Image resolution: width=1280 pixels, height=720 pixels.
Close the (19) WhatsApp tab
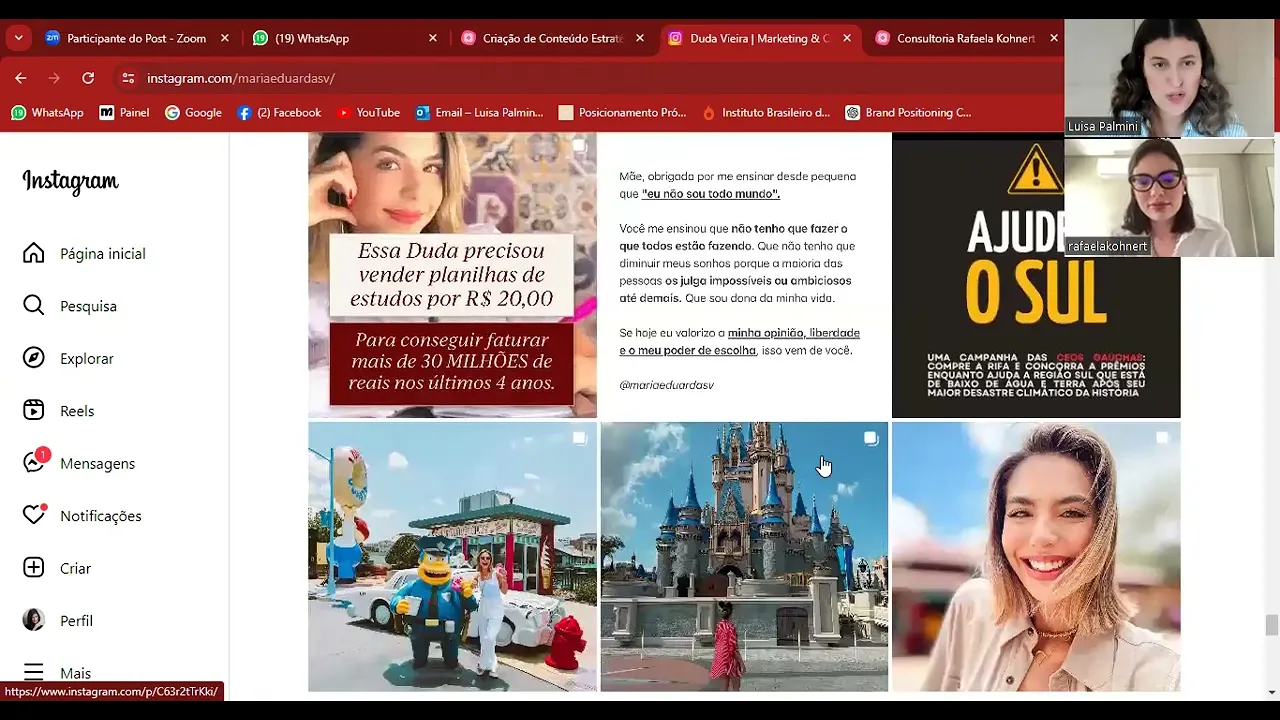click(433, 38)
